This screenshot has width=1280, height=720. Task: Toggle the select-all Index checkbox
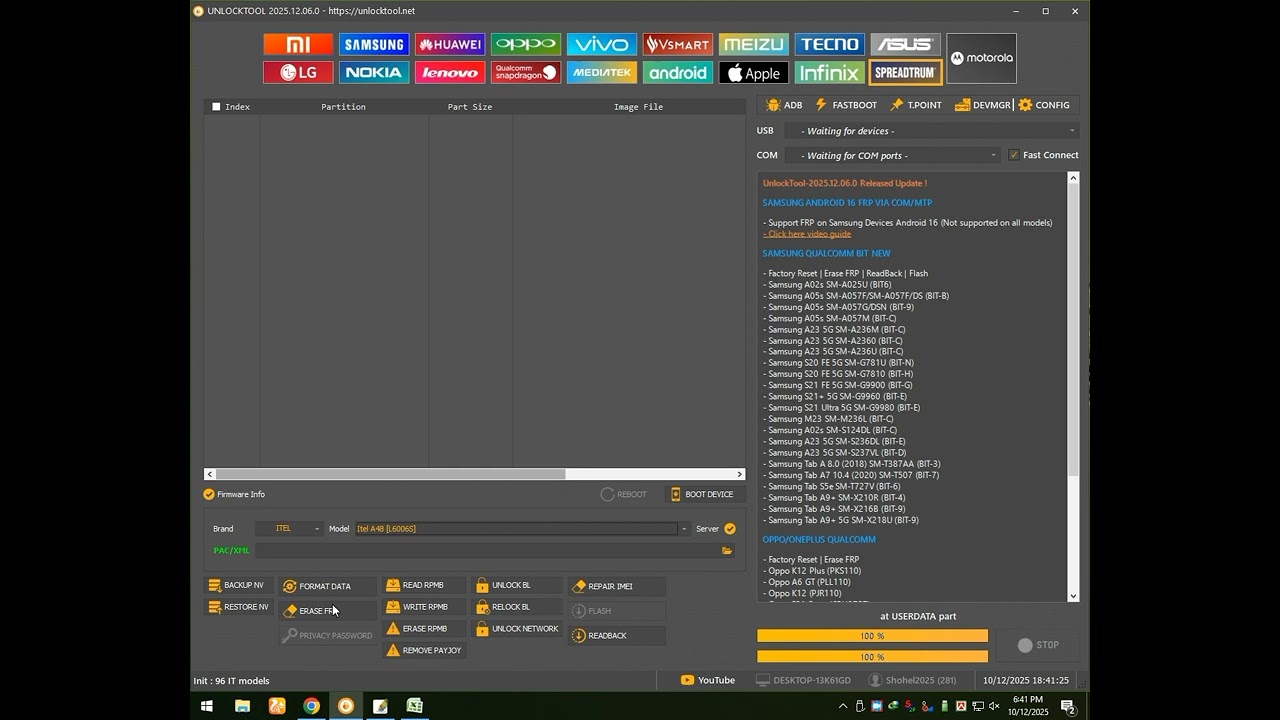[216, 107]
